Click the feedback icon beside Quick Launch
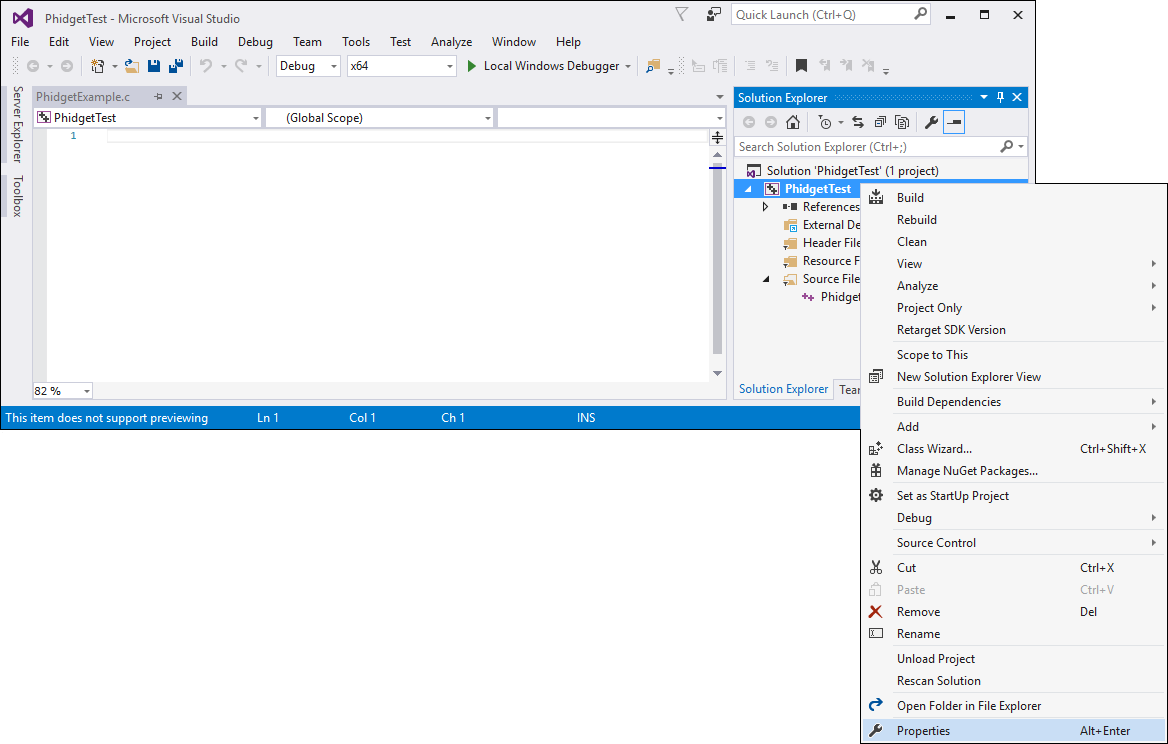 tap(714, 14)
